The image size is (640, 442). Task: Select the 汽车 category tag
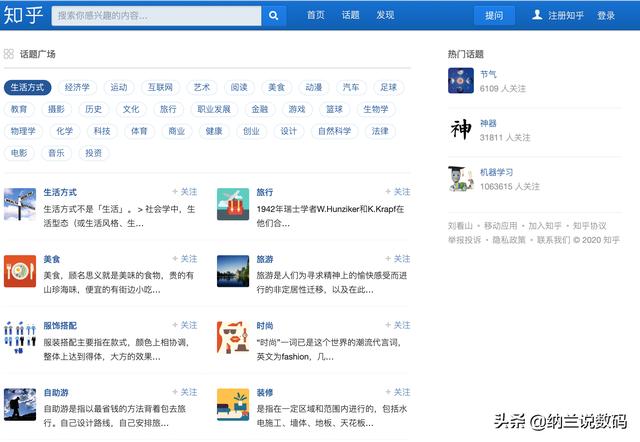click(351, 87)
